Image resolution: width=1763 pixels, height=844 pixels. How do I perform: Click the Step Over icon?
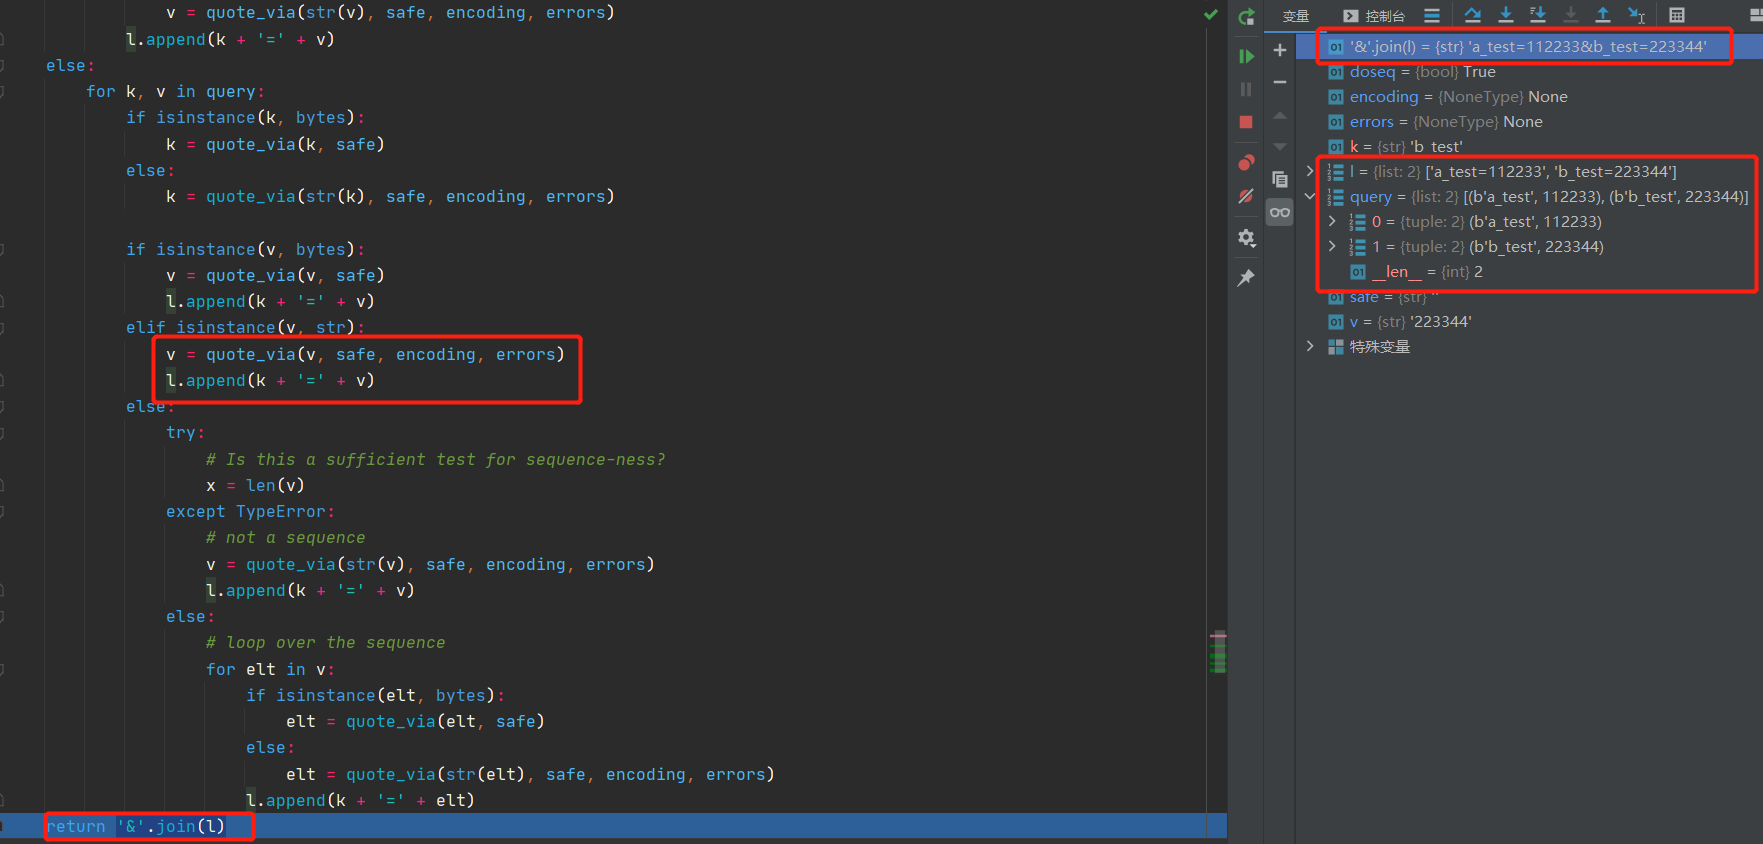pyautogui.click(x=1473, y=15)
